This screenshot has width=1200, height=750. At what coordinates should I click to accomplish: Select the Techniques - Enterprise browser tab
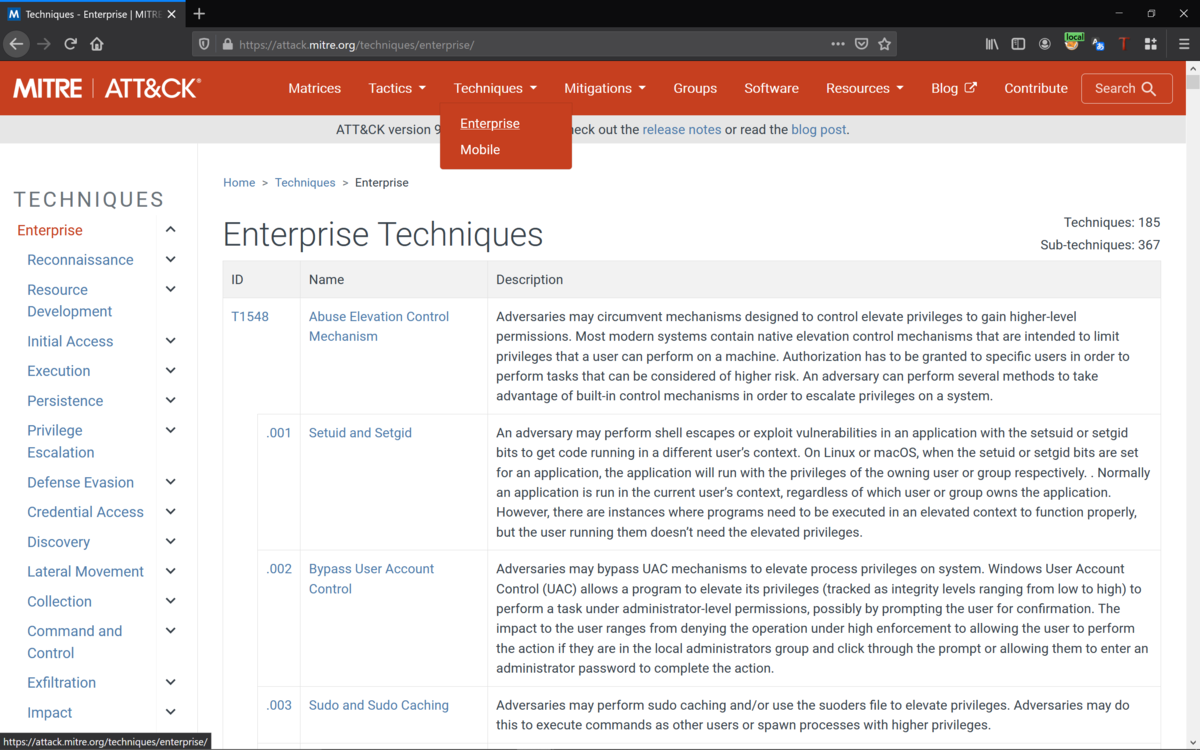[x=92, y=14]
